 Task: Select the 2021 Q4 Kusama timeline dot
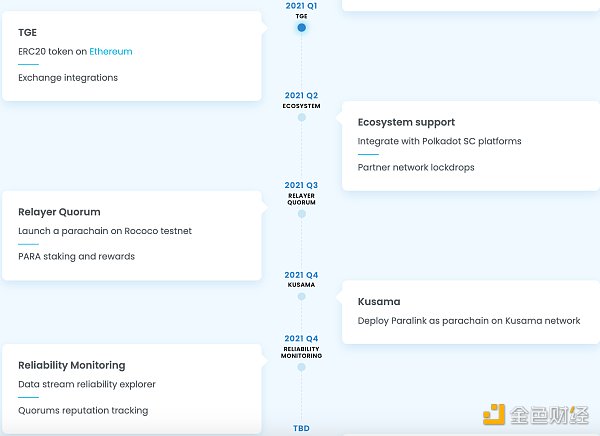(301, 296)
